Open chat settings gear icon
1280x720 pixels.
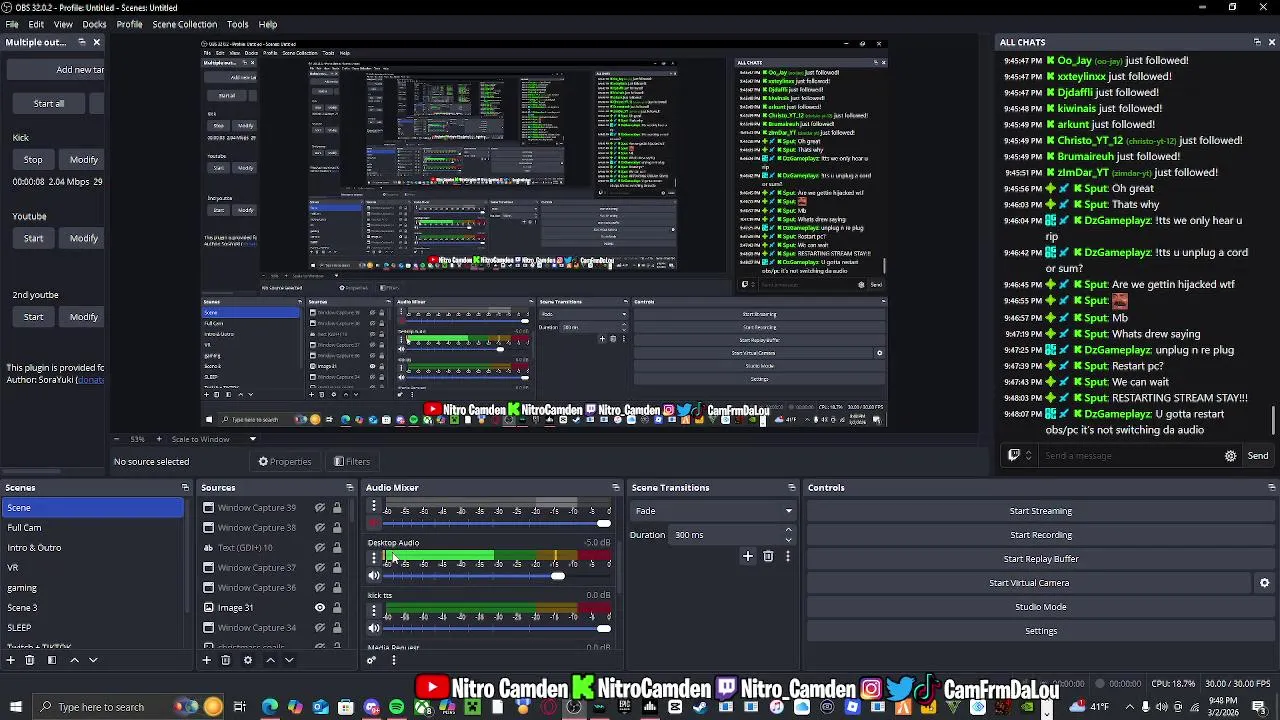(1230, 456)
